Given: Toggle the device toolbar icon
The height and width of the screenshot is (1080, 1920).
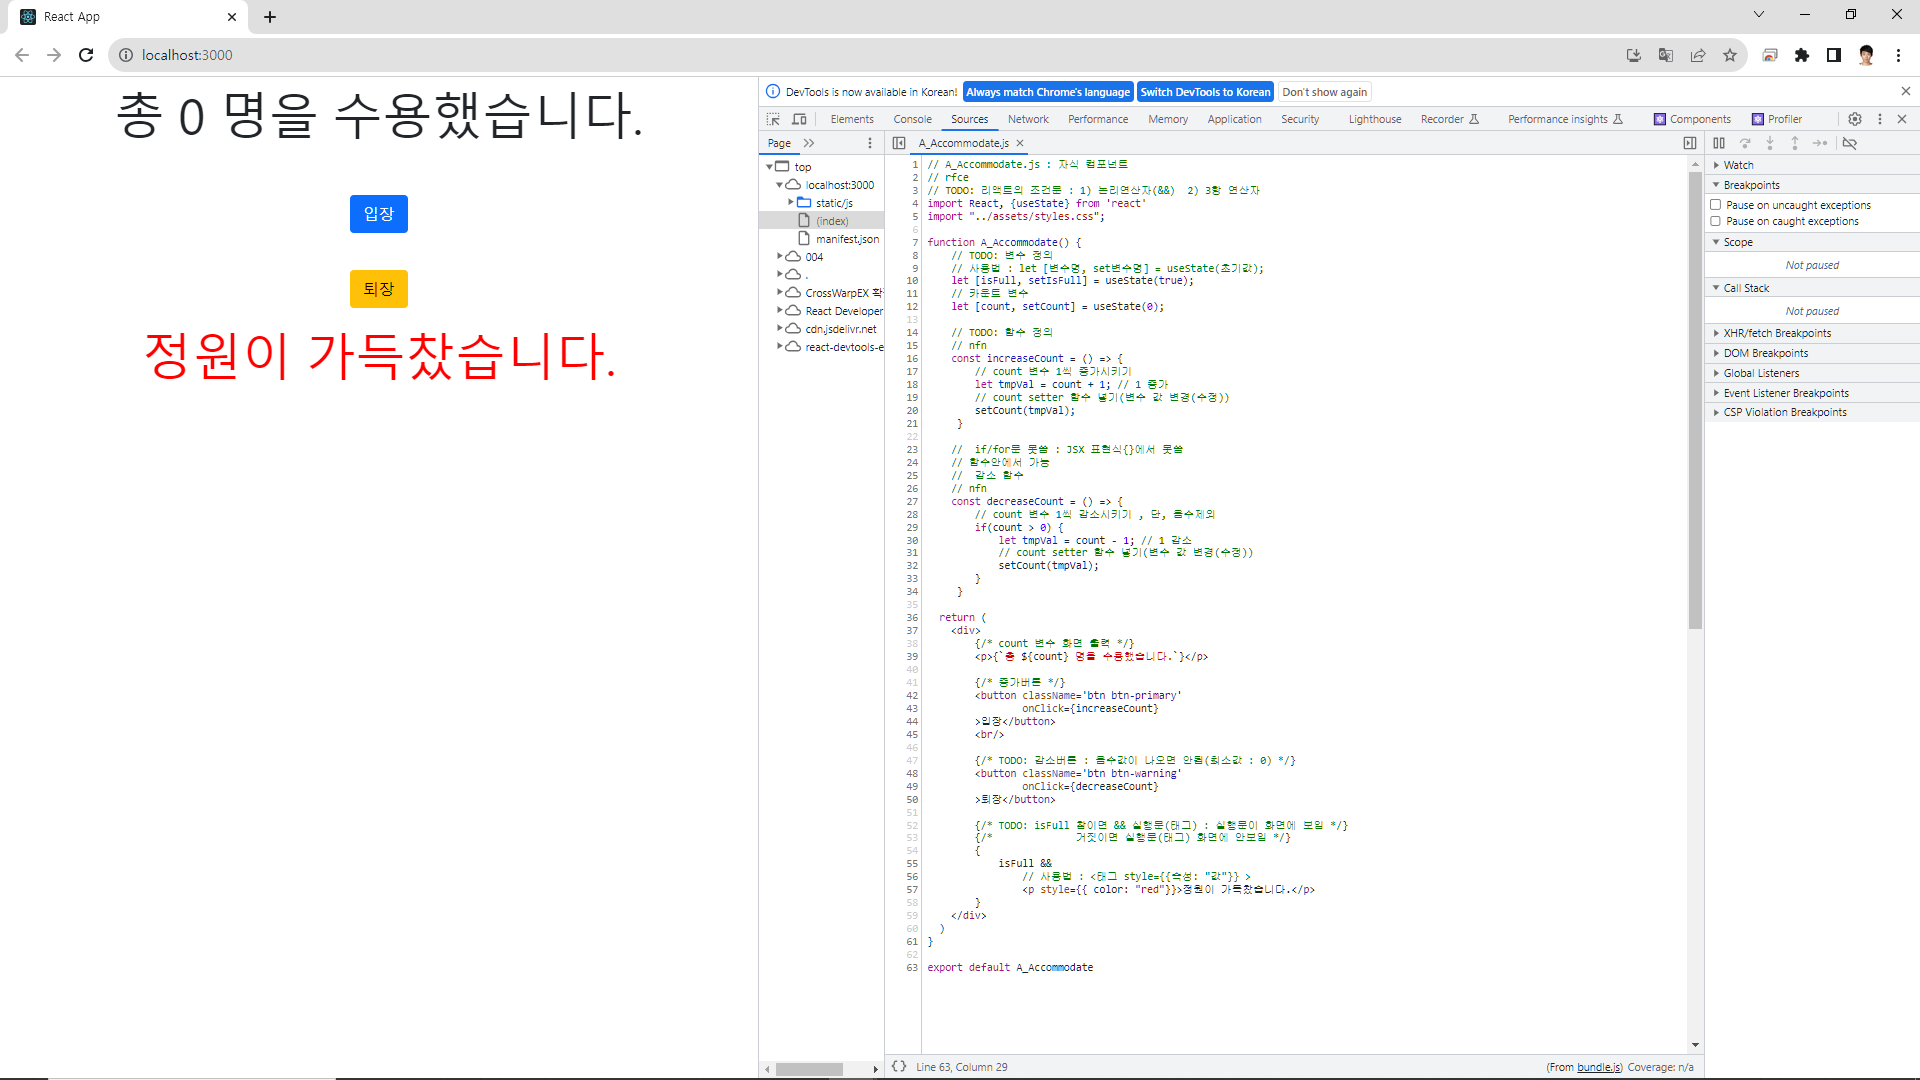Looking at the screenshot, I should (x=799, y=119).
